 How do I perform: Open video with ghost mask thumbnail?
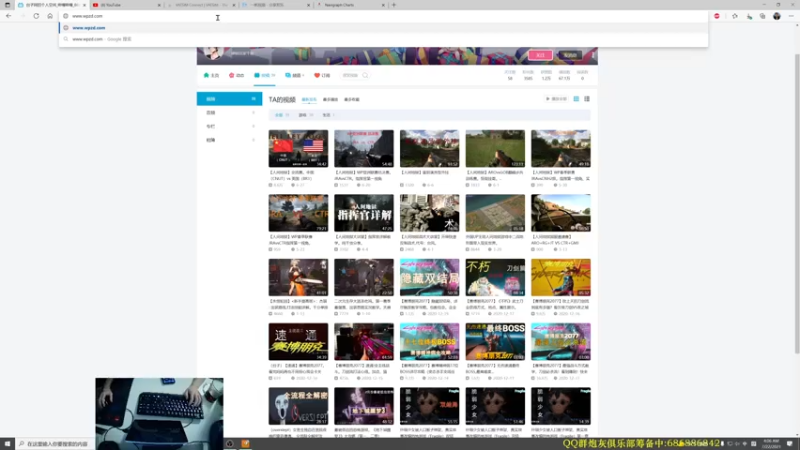click(x=298, y=406)
